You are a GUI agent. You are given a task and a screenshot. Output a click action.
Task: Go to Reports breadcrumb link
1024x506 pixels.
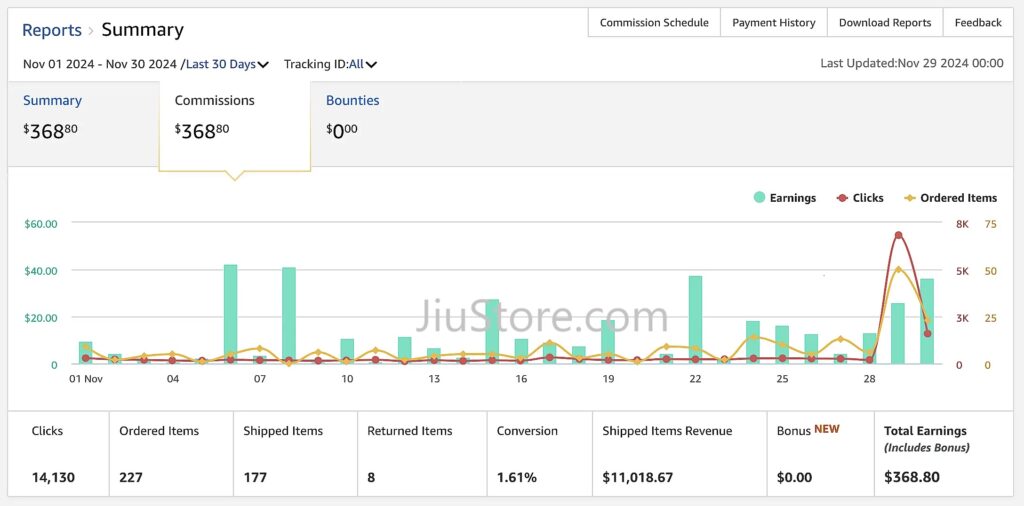pyautogui.click(x=52, y=30)
